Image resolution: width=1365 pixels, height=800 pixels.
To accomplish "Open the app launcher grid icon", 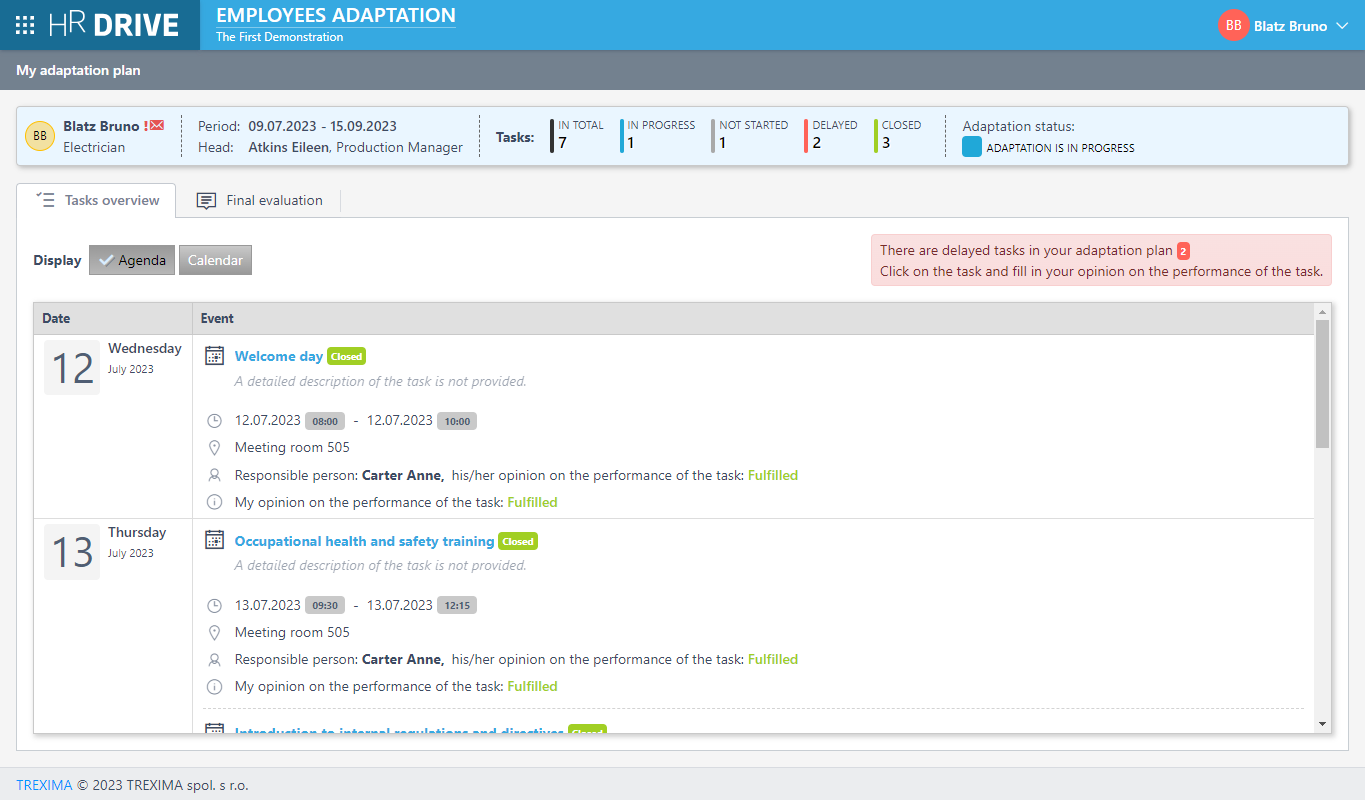I will pyautogui.click(x=24, y=25).
